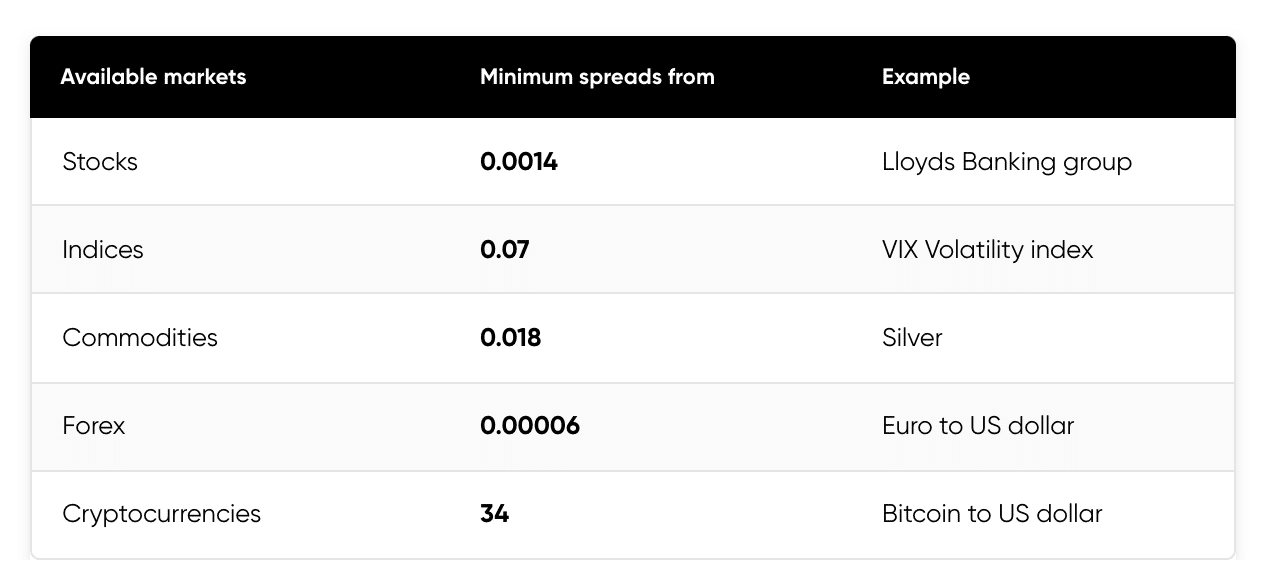Click the 34 cryptocurrencies spread value
1272x588 pixels.
pos(494,514)
